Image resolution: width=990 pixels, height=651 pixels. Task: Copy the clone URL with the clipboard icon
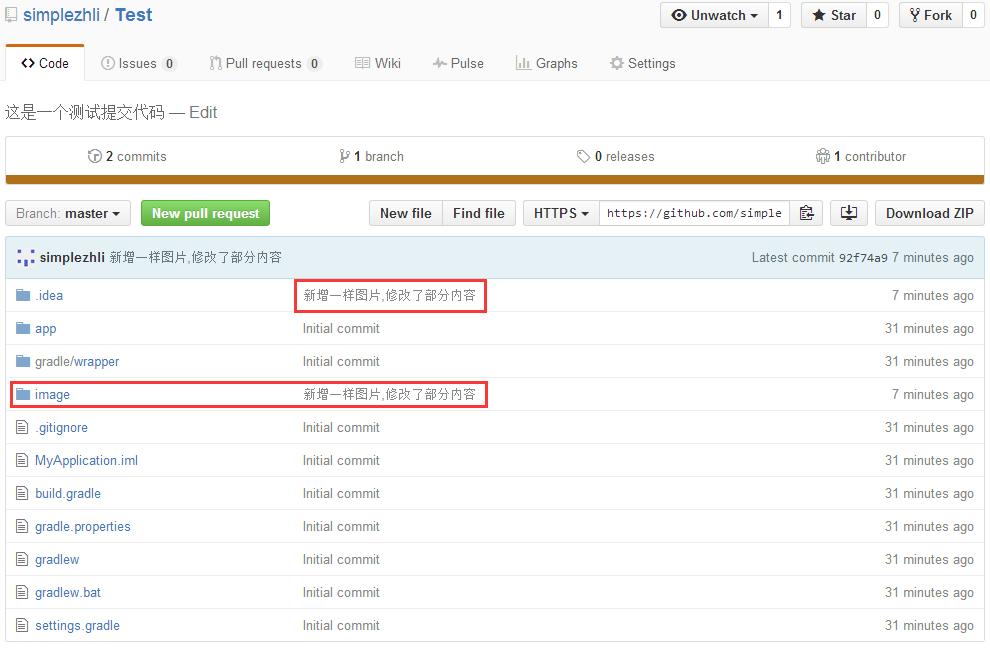[806, 213]
